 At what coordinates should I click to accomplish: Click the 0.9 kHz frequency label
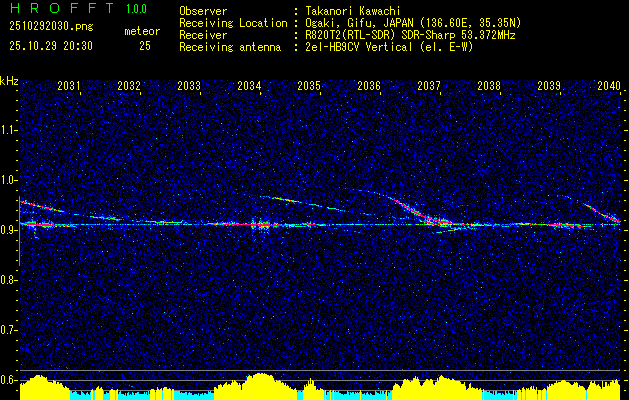8,230
